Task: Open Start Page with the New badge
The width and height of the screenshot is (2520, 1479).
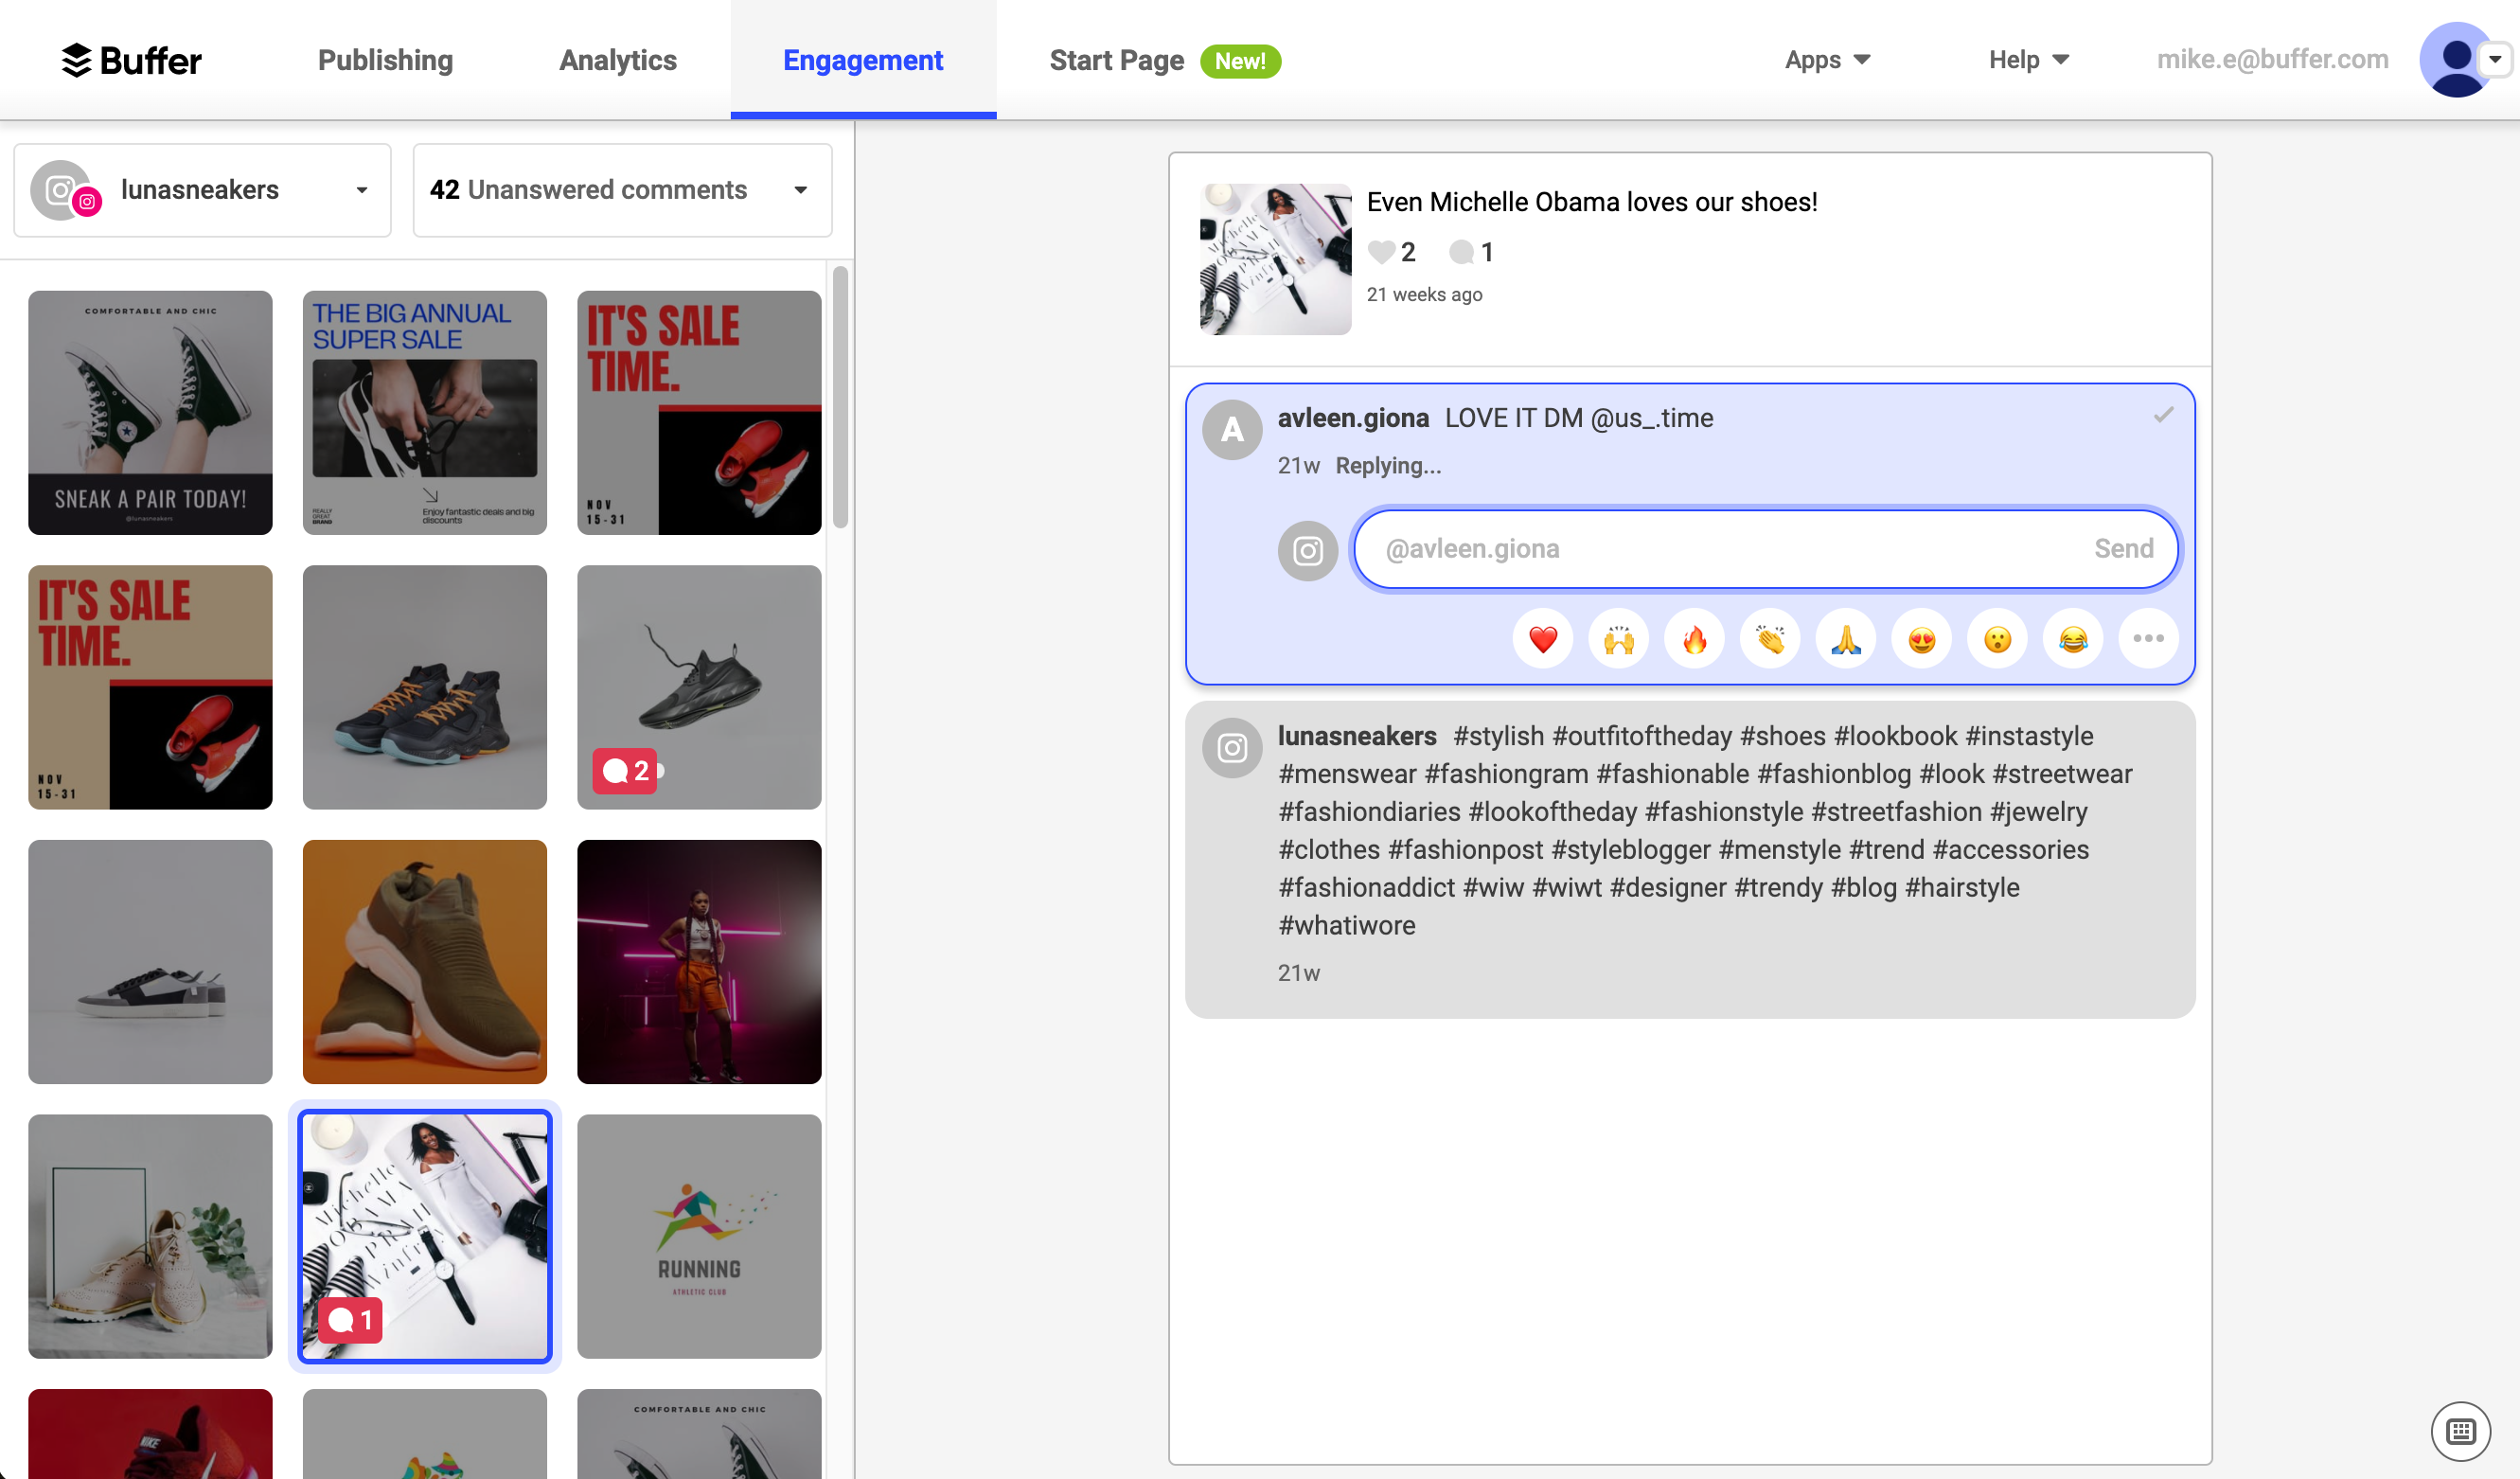Action: [1117, 60]
